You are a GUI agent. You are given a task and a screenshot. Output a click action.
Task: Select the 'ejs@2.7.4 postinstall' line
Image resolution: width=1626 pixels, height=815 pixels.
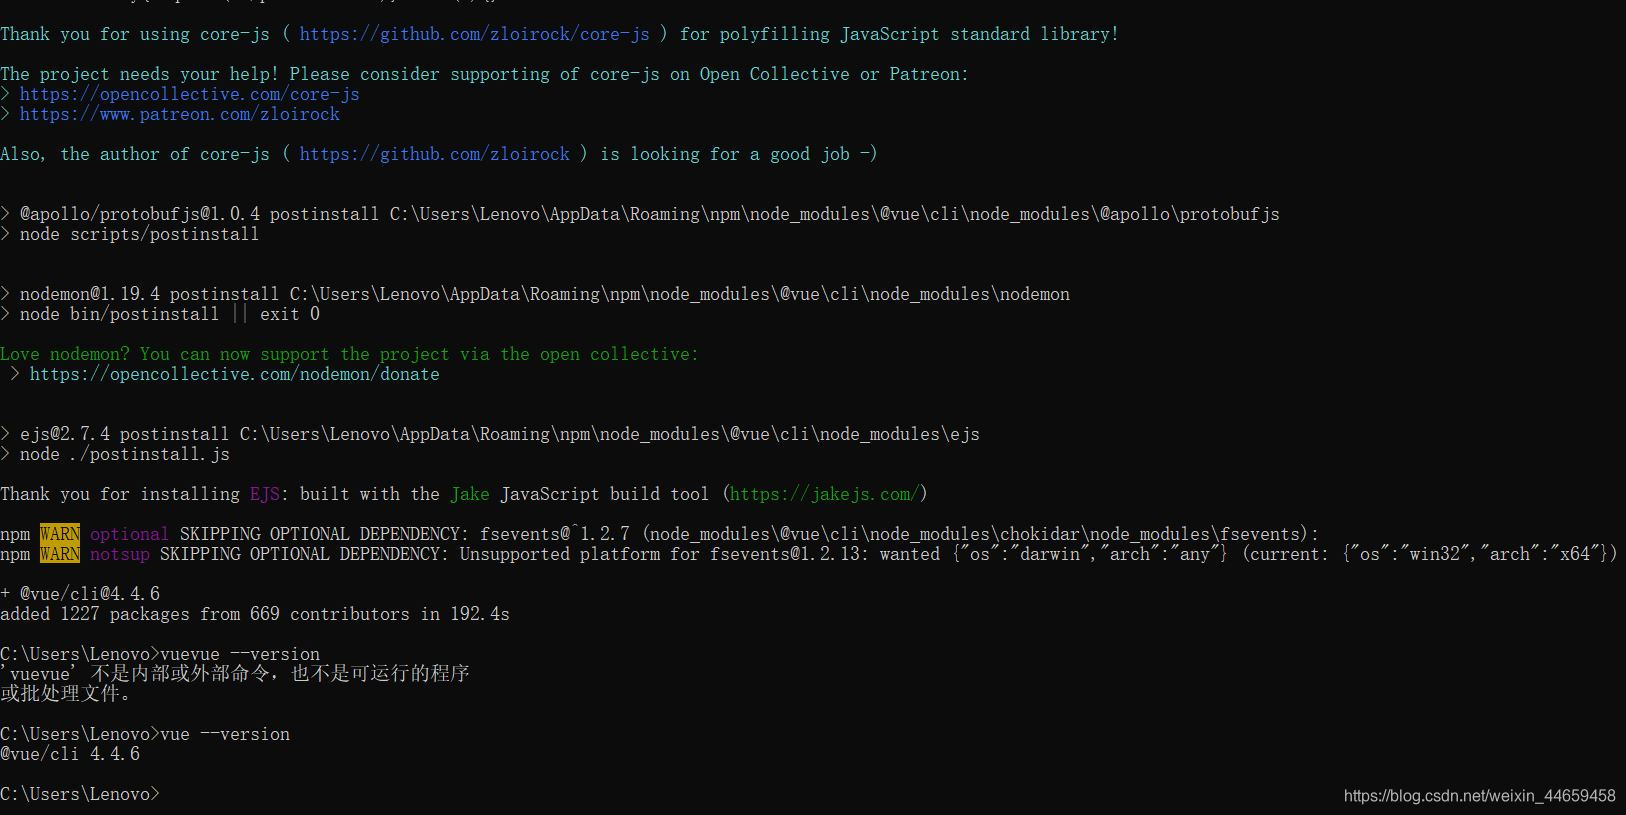point(490,434)
